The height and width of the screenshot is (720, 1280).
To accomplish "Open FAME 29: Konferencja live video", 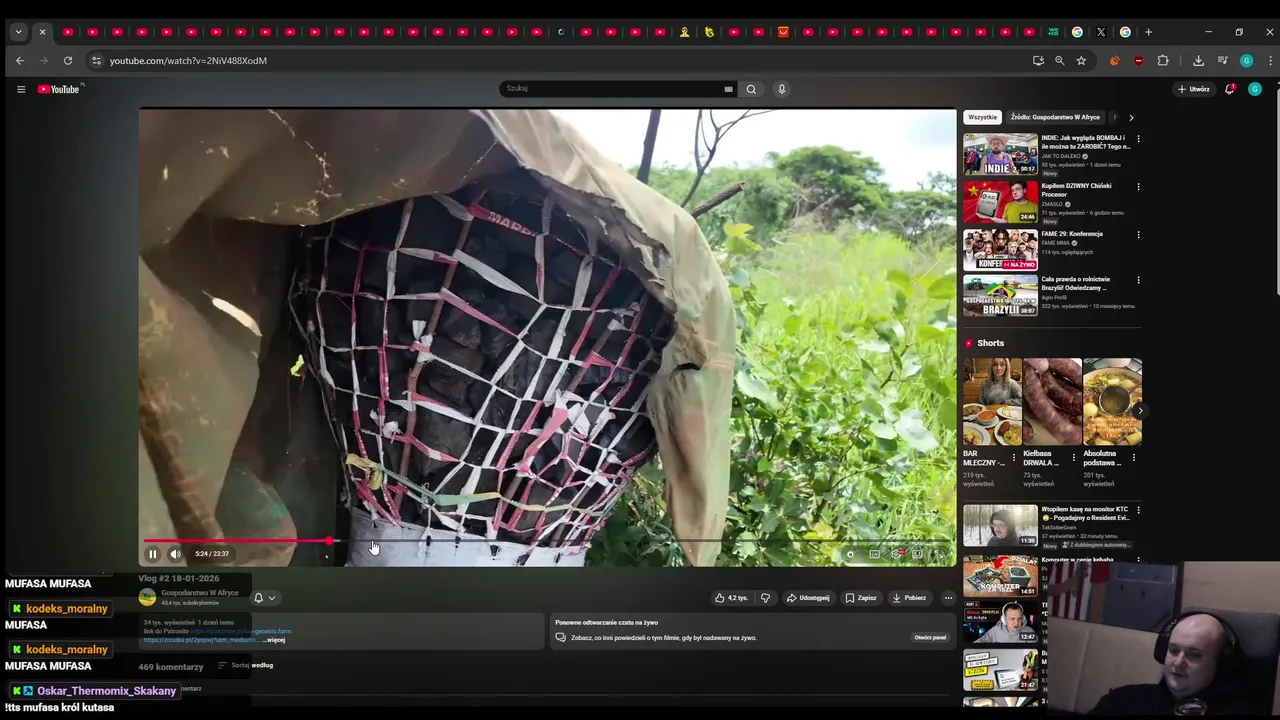I will tap(1000, 250).
